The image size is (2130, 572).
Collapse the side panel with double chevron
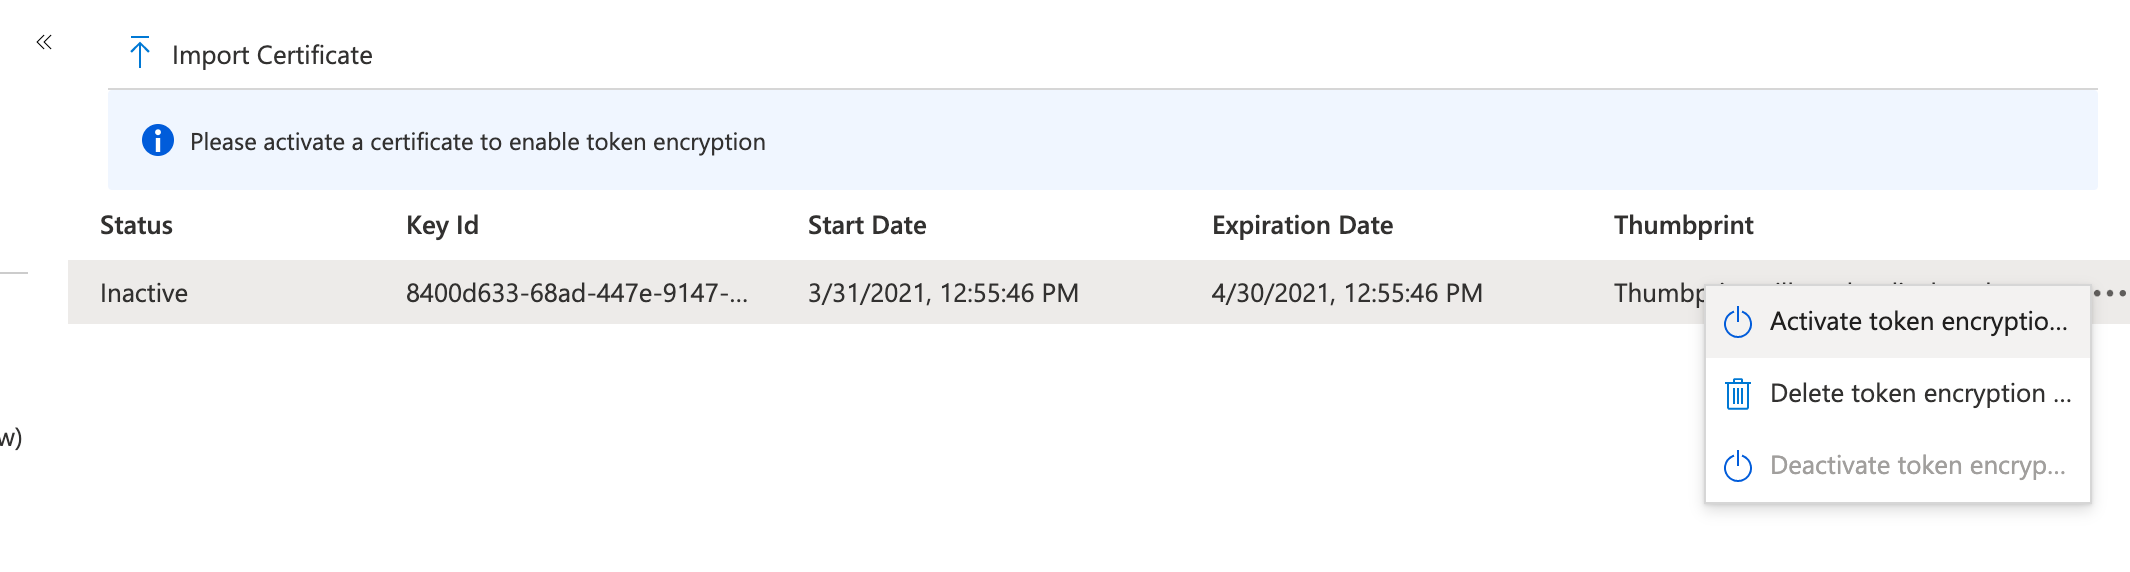43,42
